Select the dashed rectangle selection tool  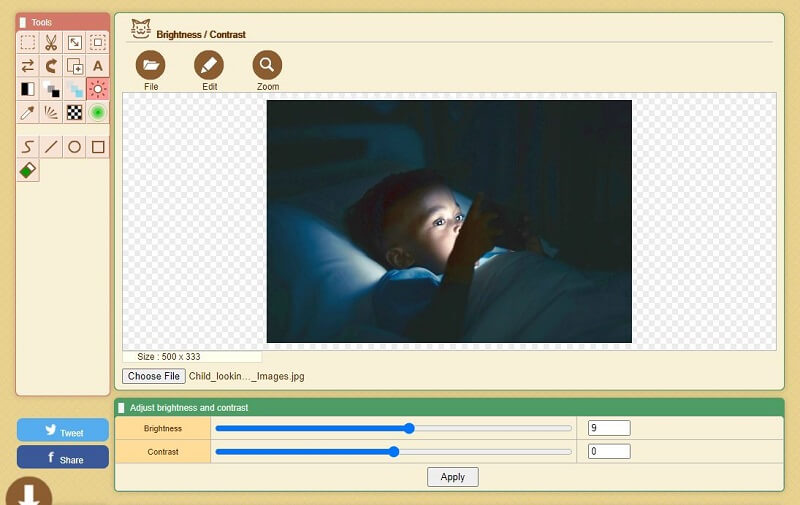click(28, 42)
